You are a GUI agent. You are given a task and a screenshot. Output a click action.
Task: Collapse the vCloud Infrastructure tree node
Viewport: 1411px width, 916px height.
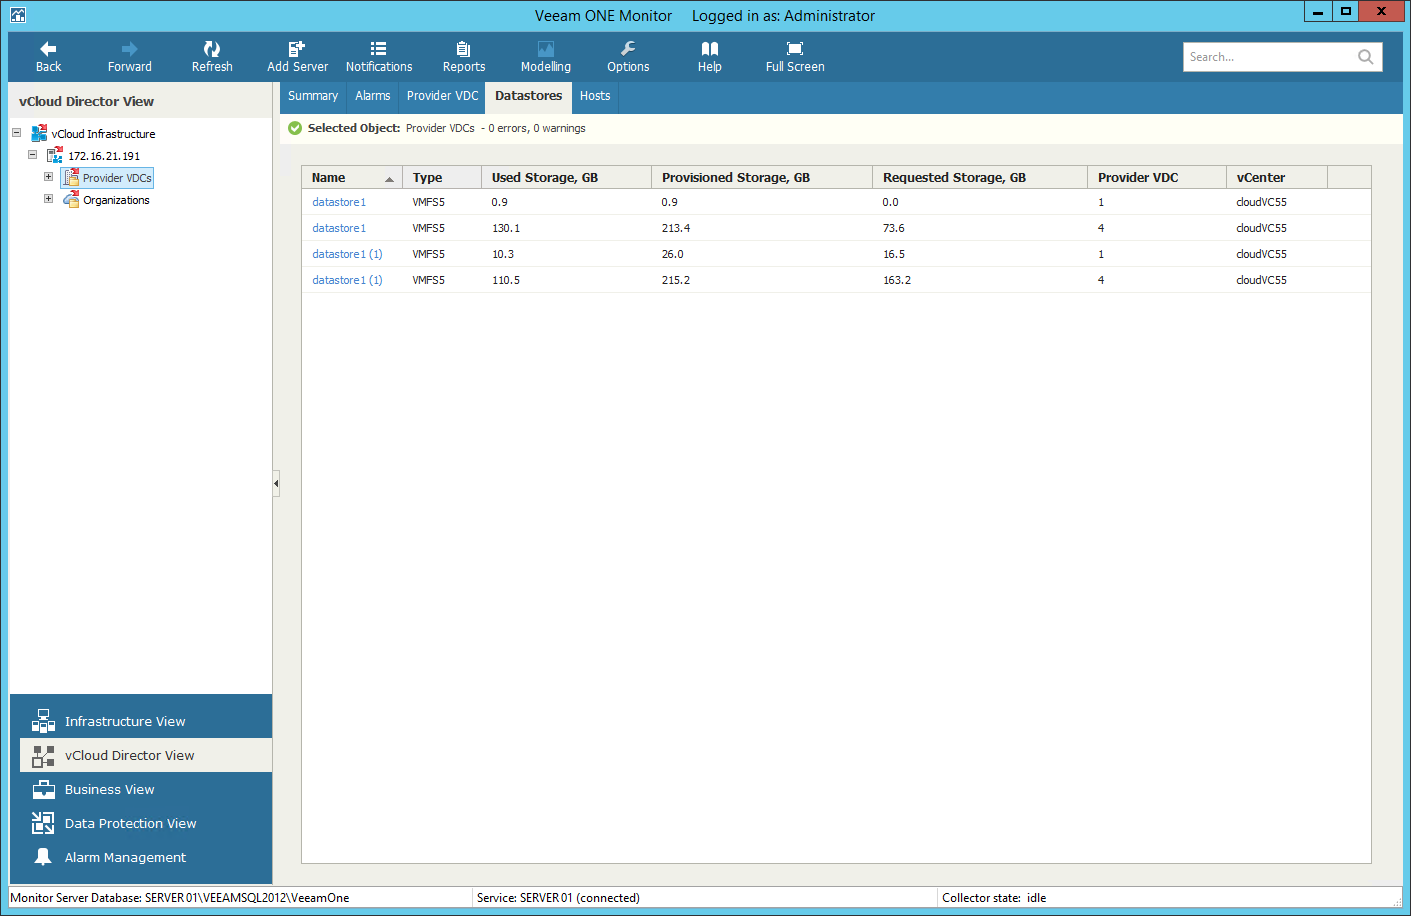pos(16,132)
